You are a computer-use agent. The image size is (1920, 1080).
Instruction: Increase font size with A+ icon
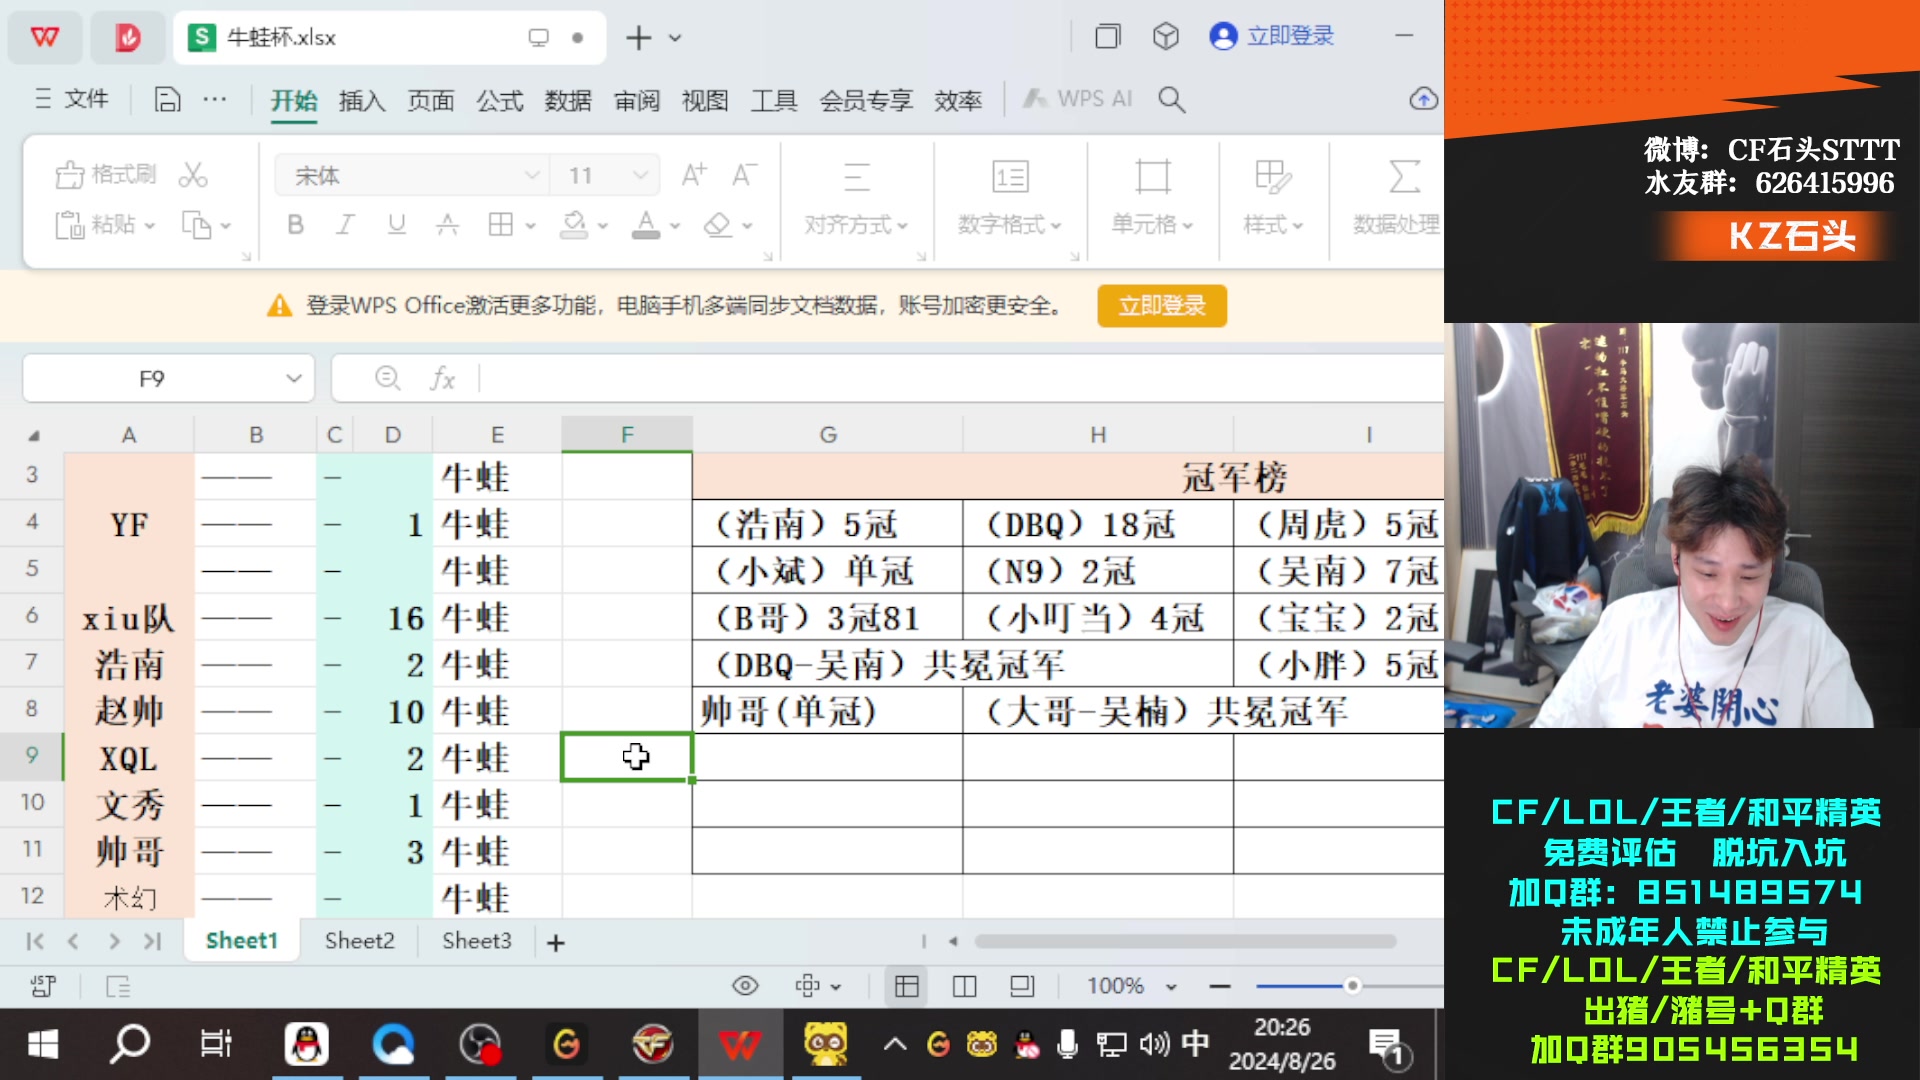point(693,175)
